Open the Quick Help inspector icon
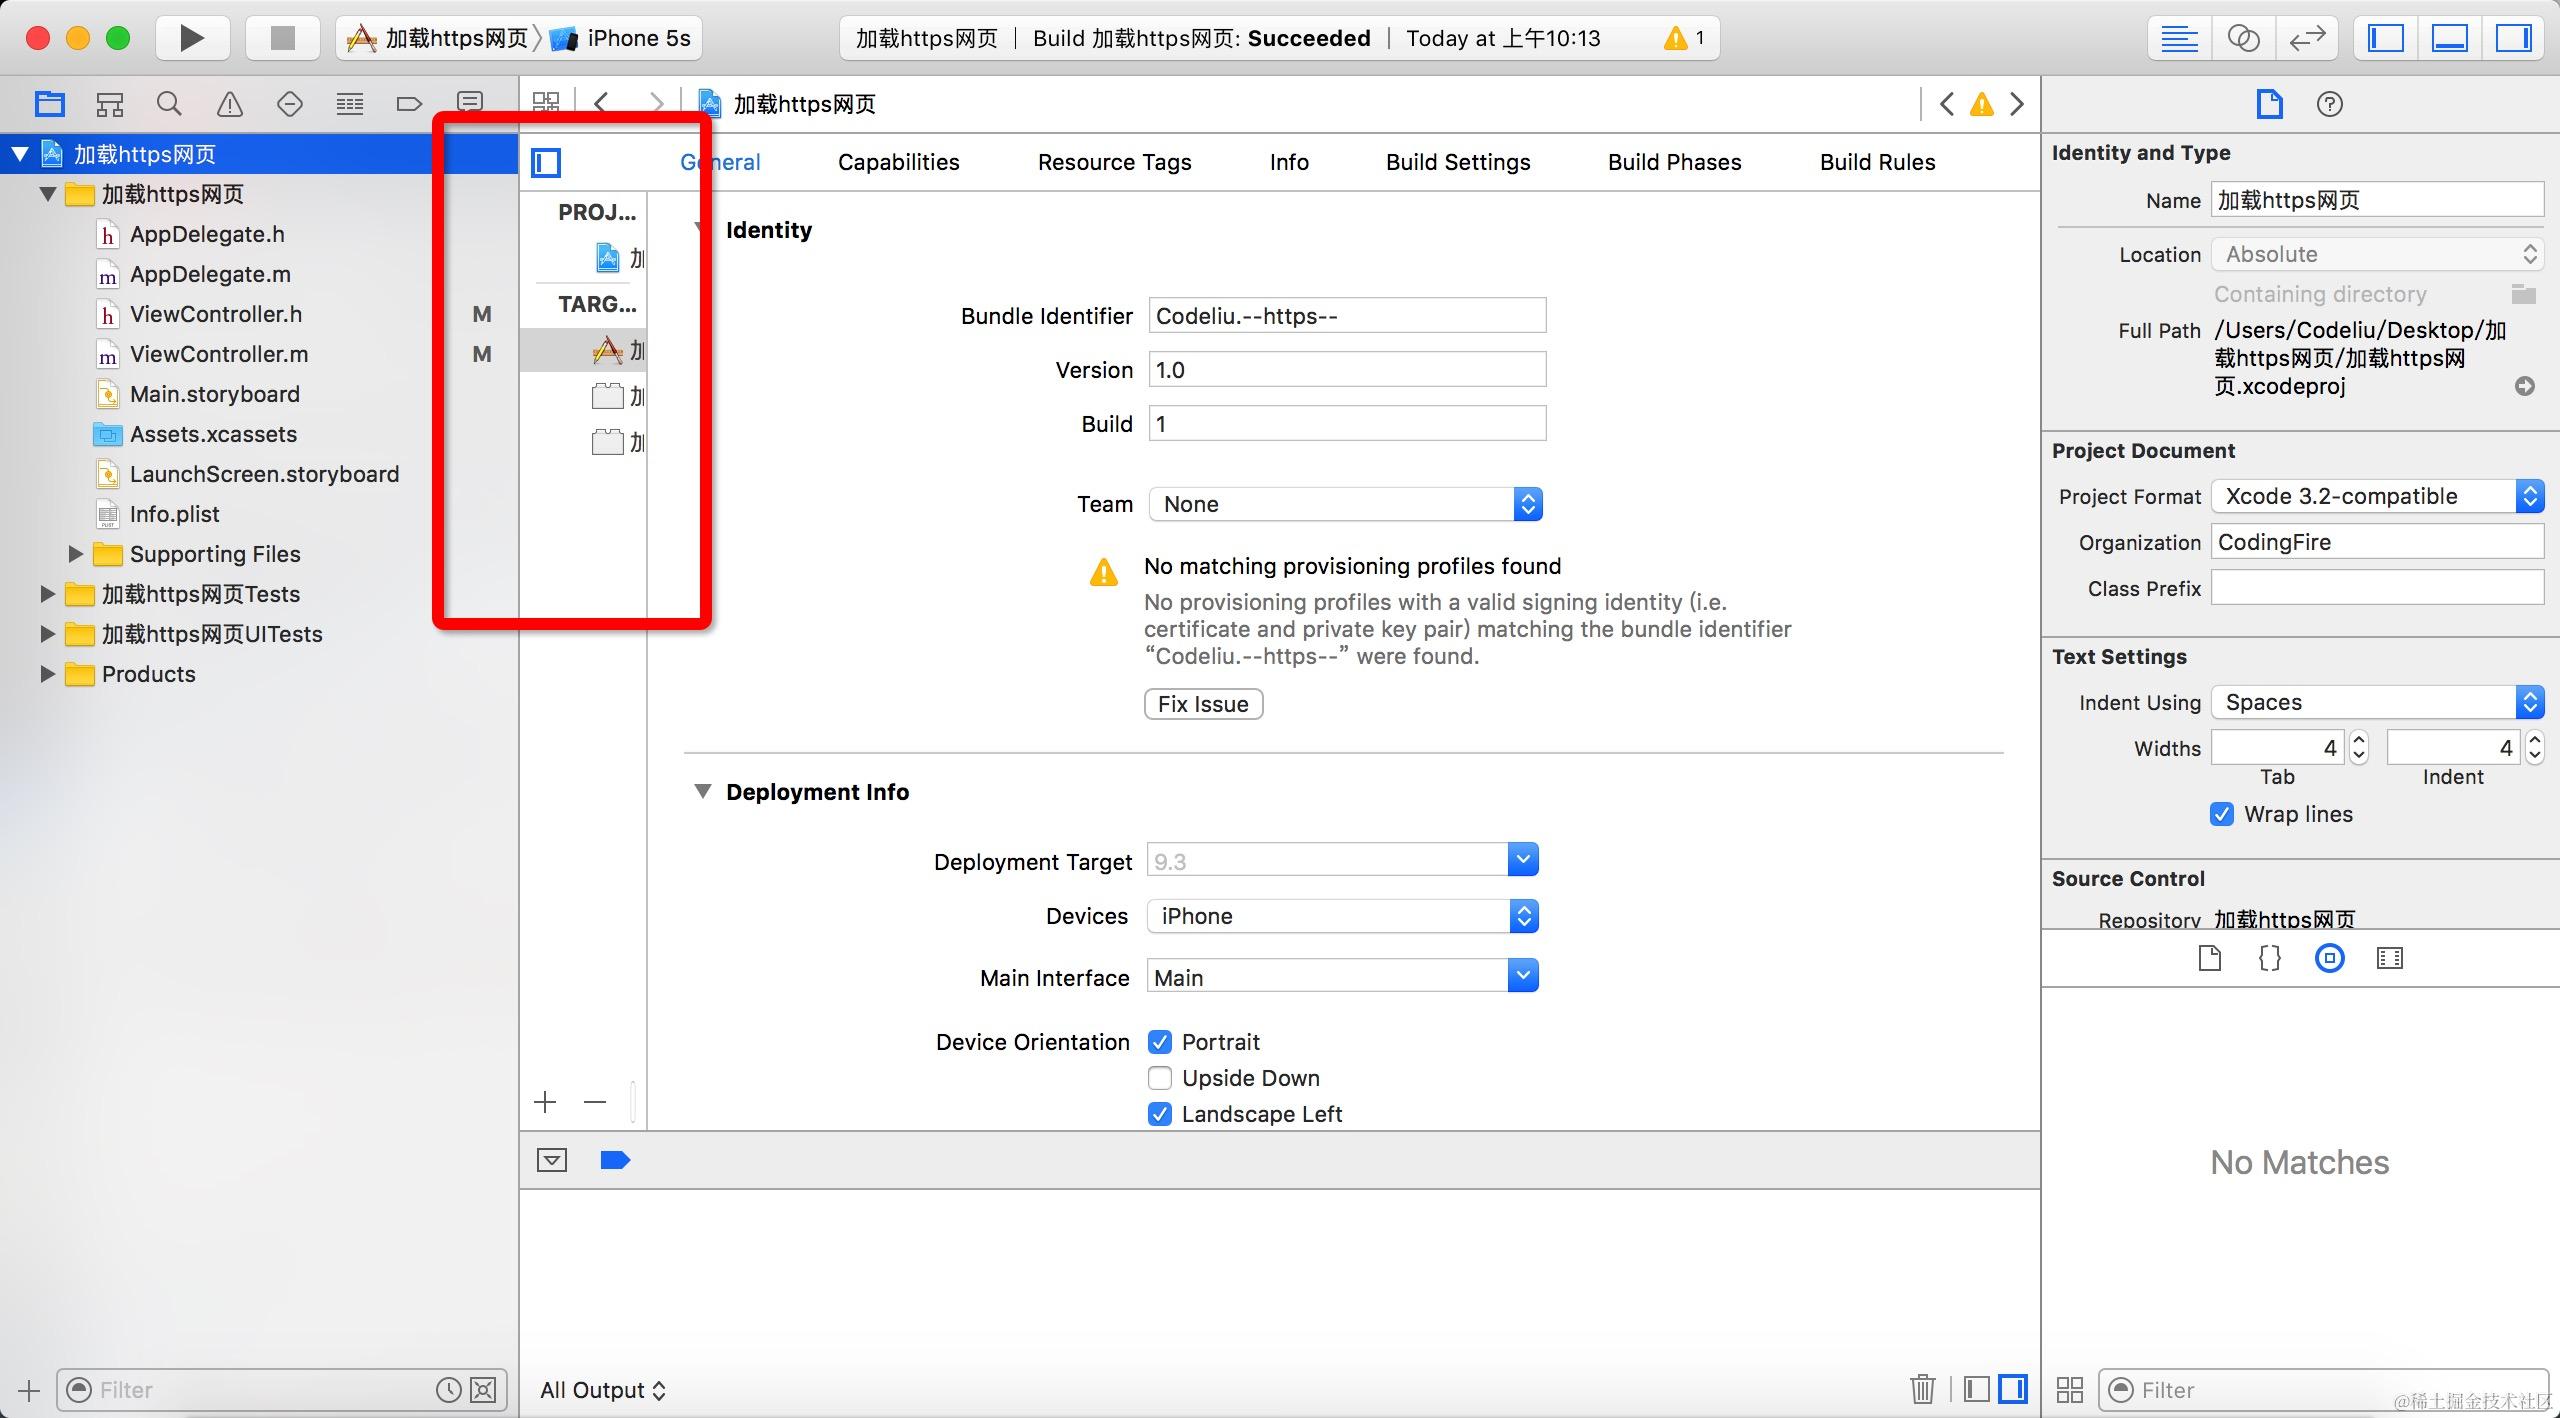 tap(2329, 104)
